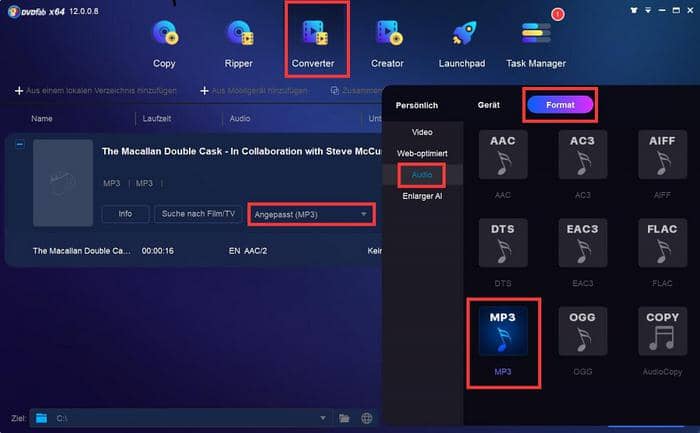
Task: Select the AAC audio format
Action: (x=503, y=164)
